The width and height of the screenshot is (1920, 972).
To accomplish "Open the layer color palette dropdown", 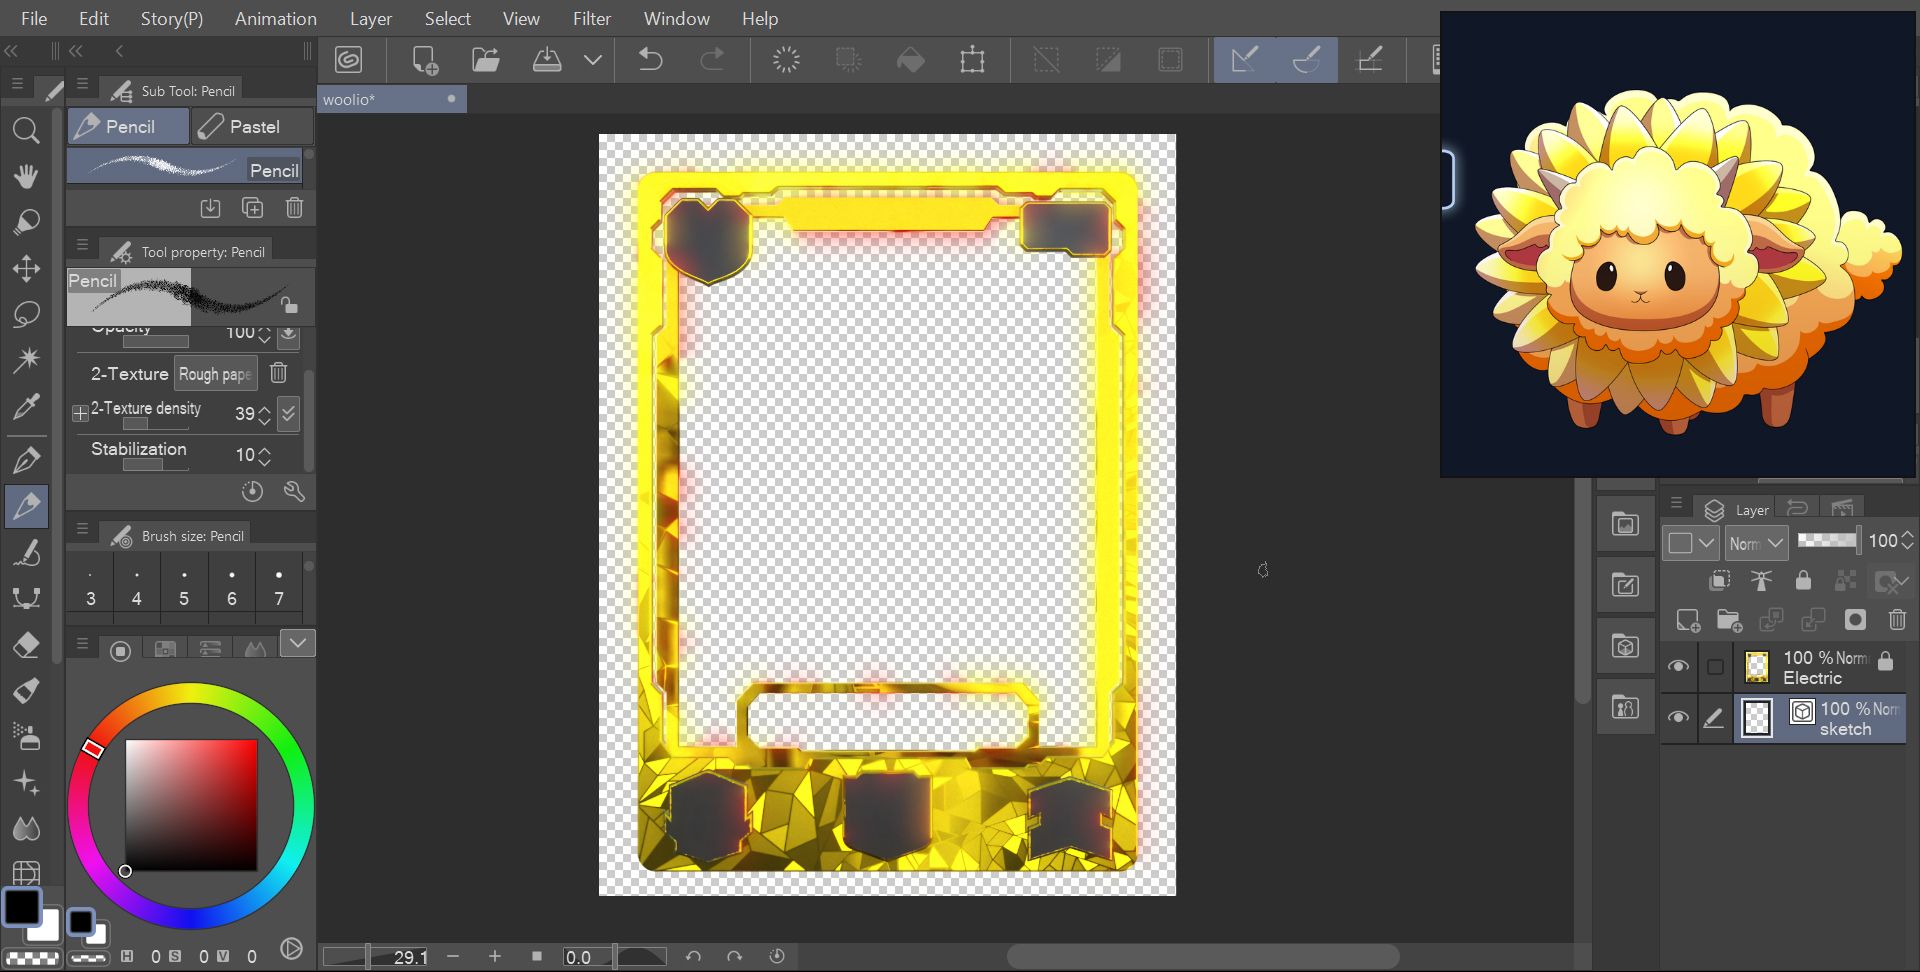I will [1691, 543].
